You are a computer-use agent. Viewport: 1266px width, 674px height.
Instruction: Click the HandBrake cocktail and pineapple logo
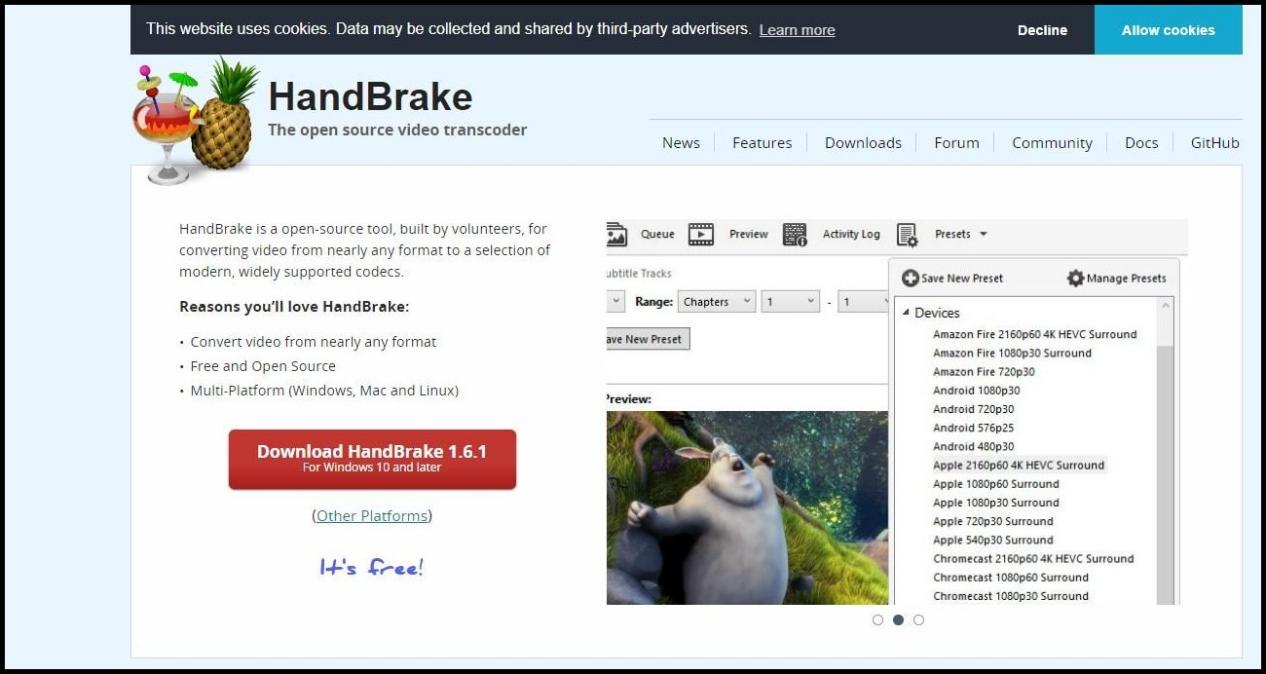(x=195, y=122)
